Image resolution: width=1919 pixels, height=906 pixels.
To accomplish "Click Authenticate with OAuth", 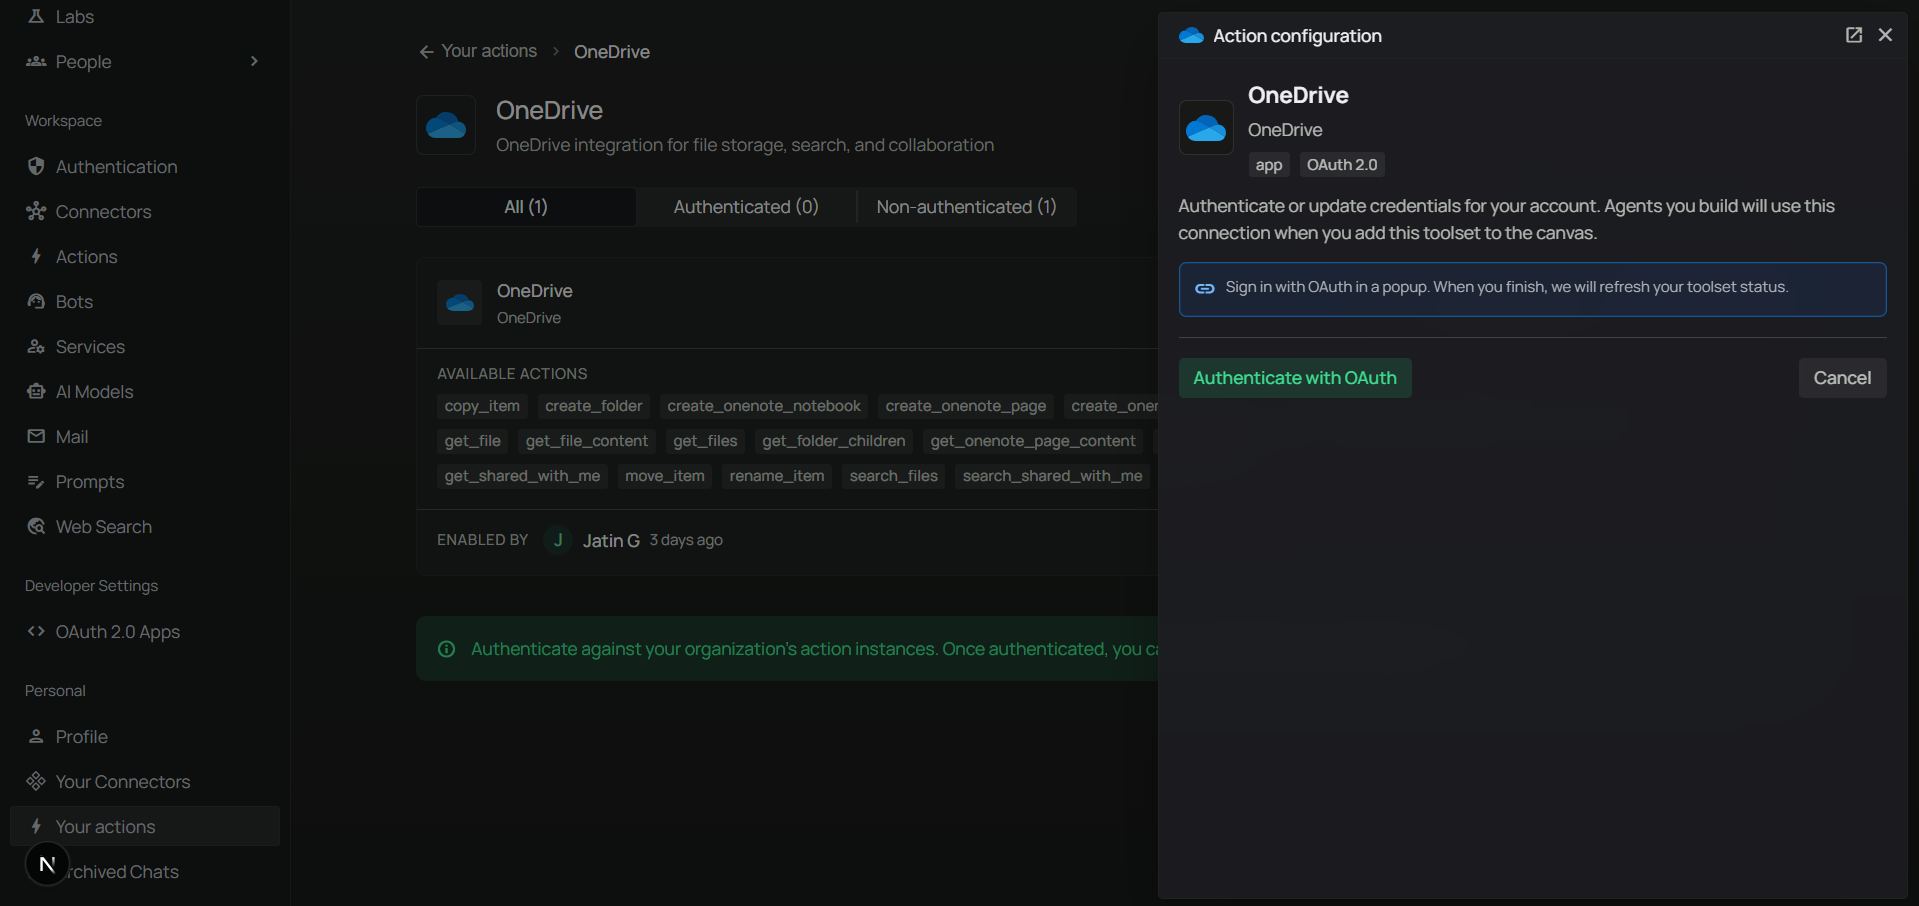I will point(1294,377).
